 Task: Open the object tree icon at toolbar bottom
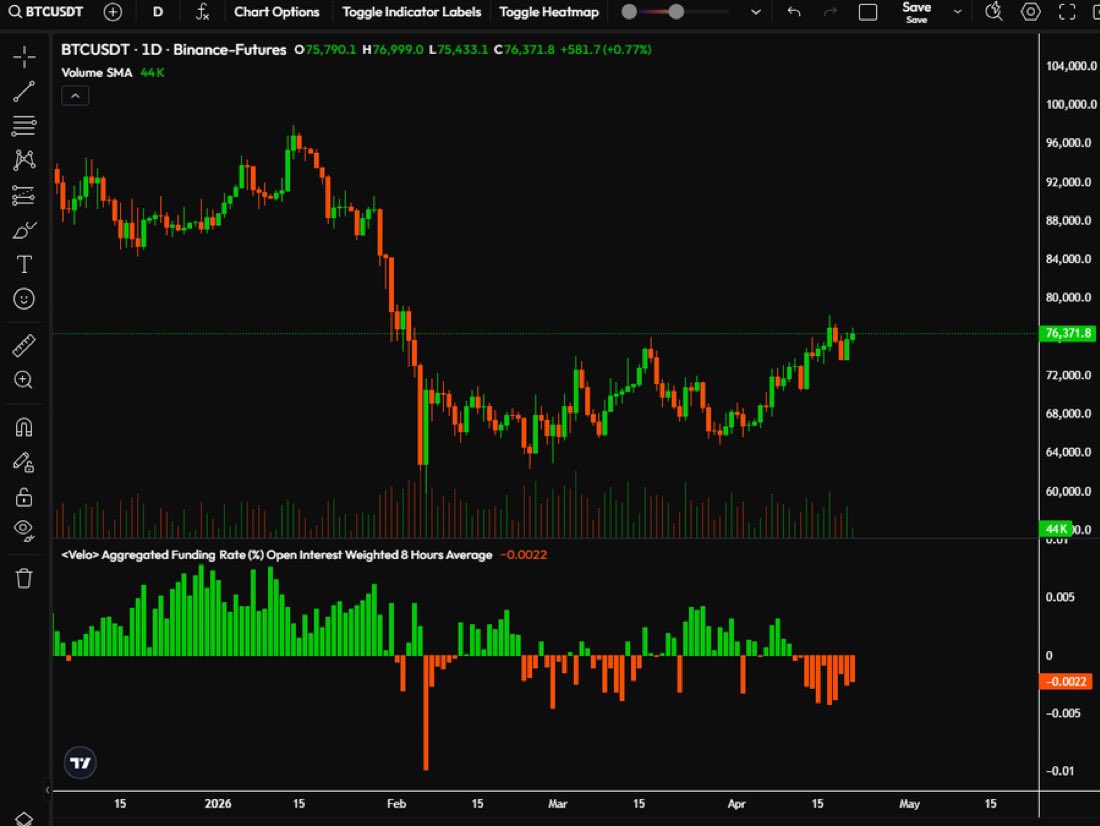click(24, 819)
